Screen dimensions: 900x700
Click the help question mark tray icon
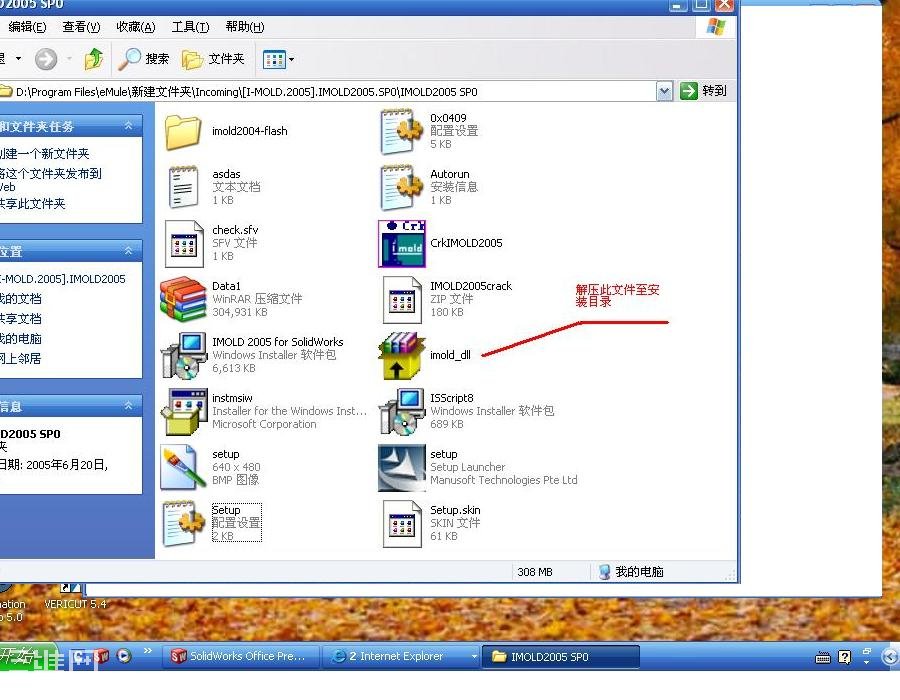click(x=845, y=658)
